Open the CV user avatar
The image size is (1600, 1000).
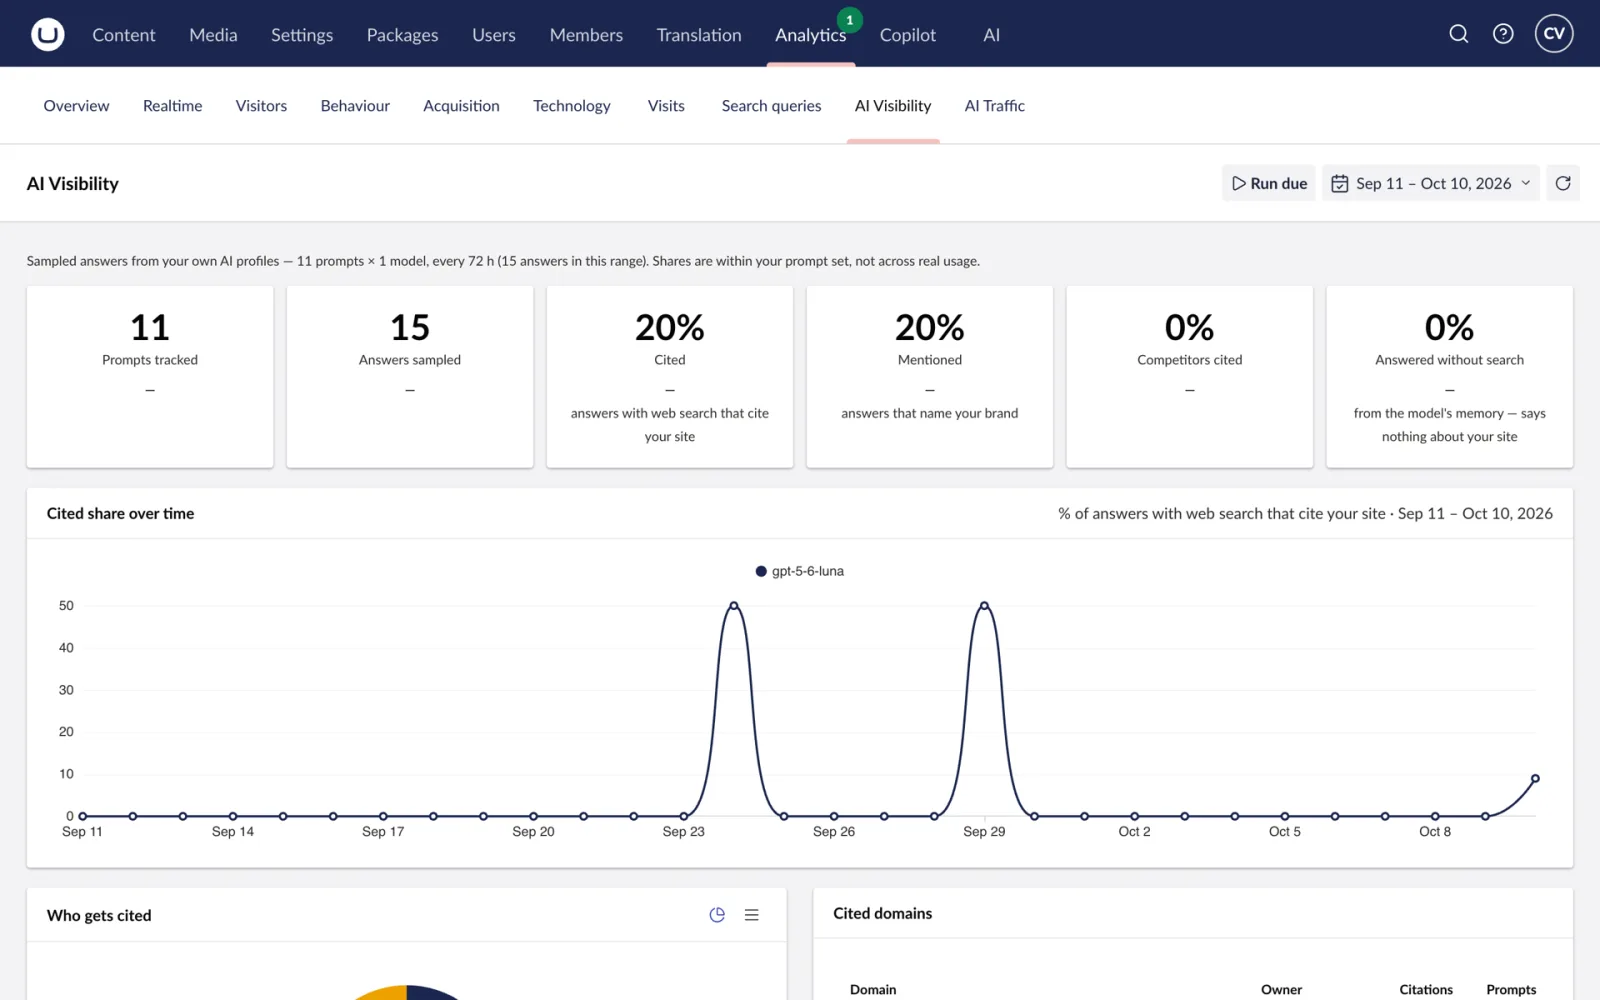click(1554, 34)
